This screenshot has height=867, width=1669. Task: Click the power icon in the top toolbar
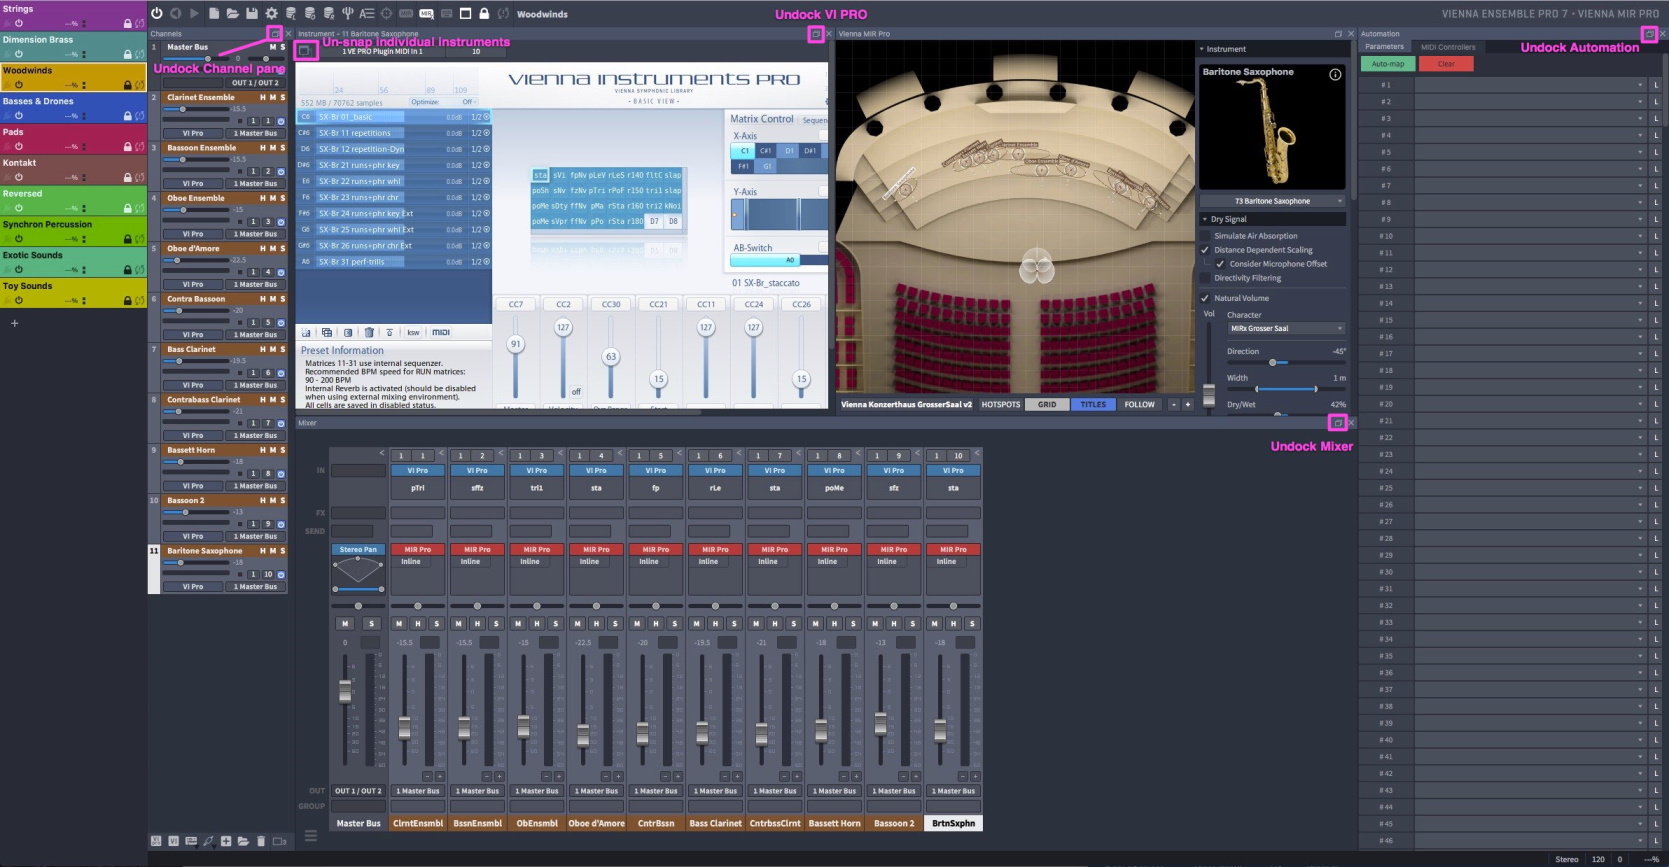pos(157,13)
